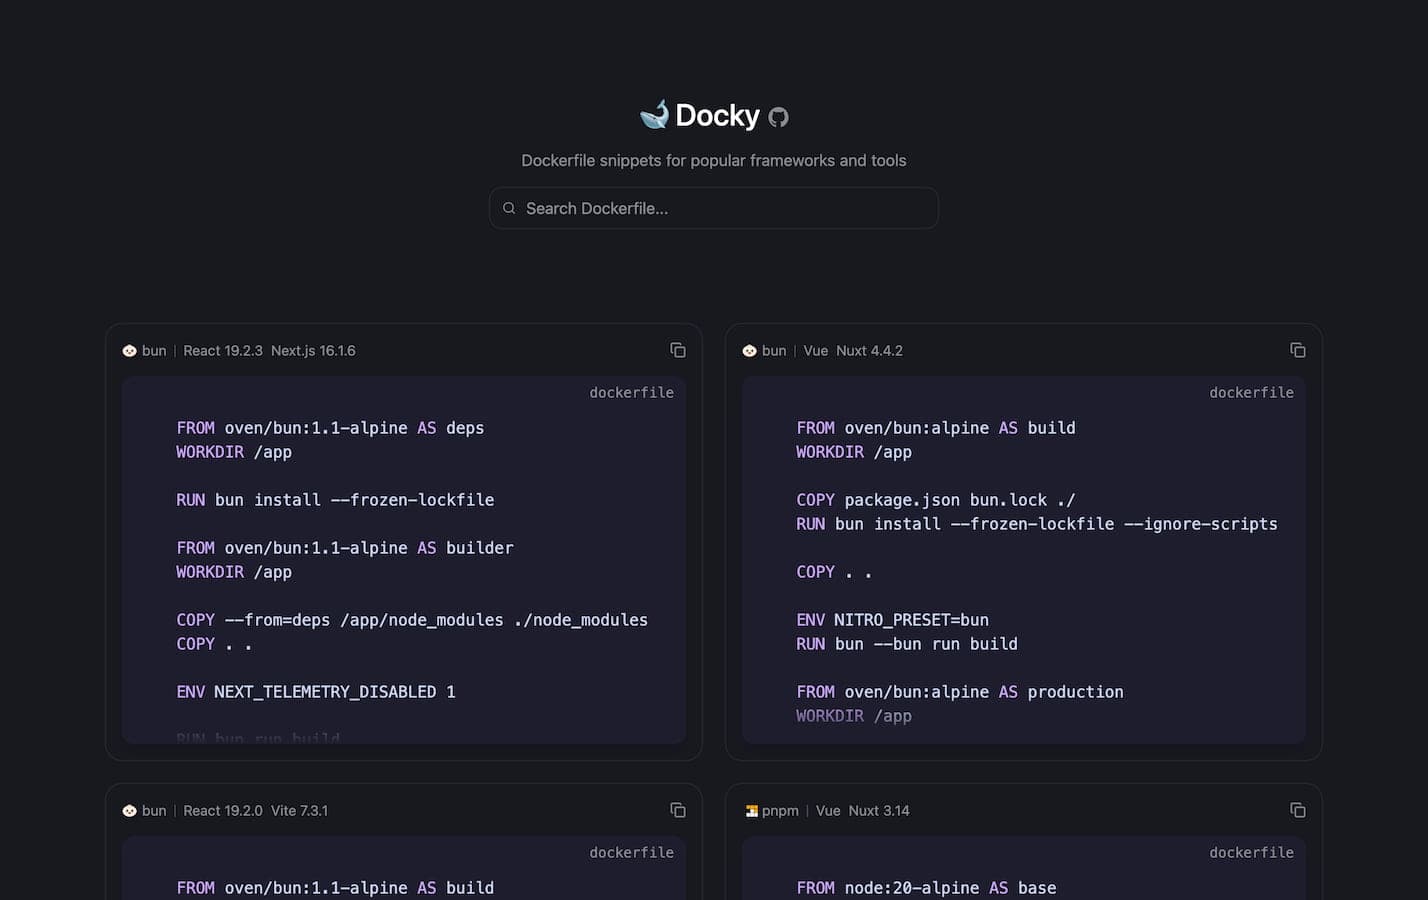The image size is (1428, 900).
Task: Open the GitHub icon next to Docky
Action: pos(778,117)
